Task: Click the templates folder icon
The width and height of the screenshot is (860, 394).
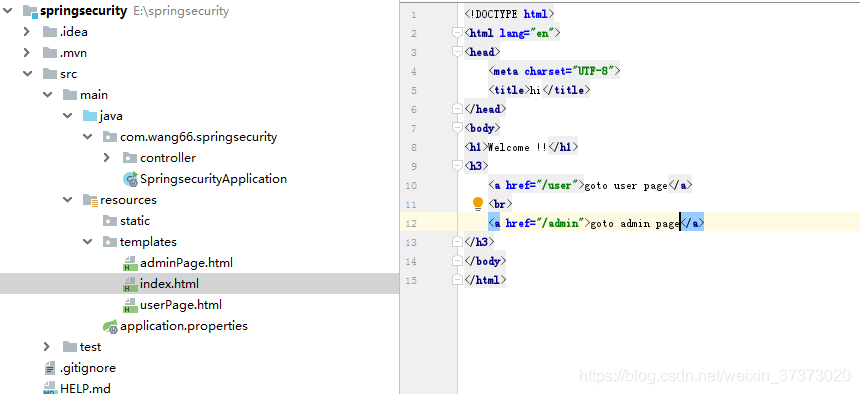Action: 110,242
